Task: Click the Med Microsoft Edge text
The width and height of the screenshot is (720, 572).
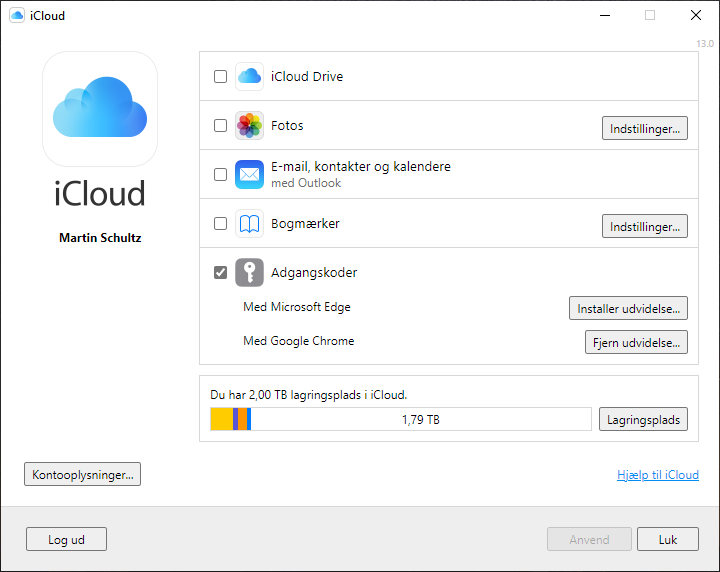Action: click(x=297, y=307)
